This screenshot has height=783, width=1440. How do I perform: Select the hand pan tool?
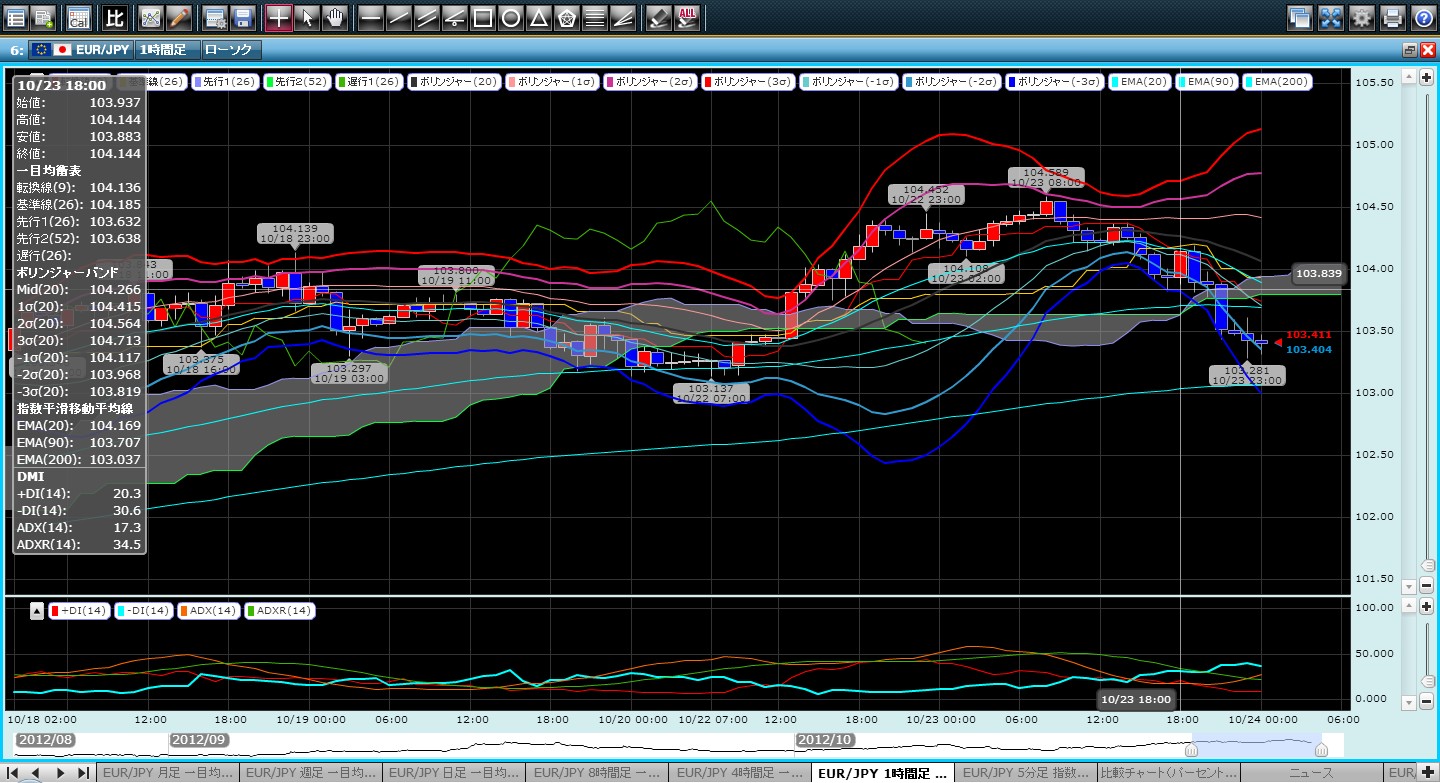point(335,17)
